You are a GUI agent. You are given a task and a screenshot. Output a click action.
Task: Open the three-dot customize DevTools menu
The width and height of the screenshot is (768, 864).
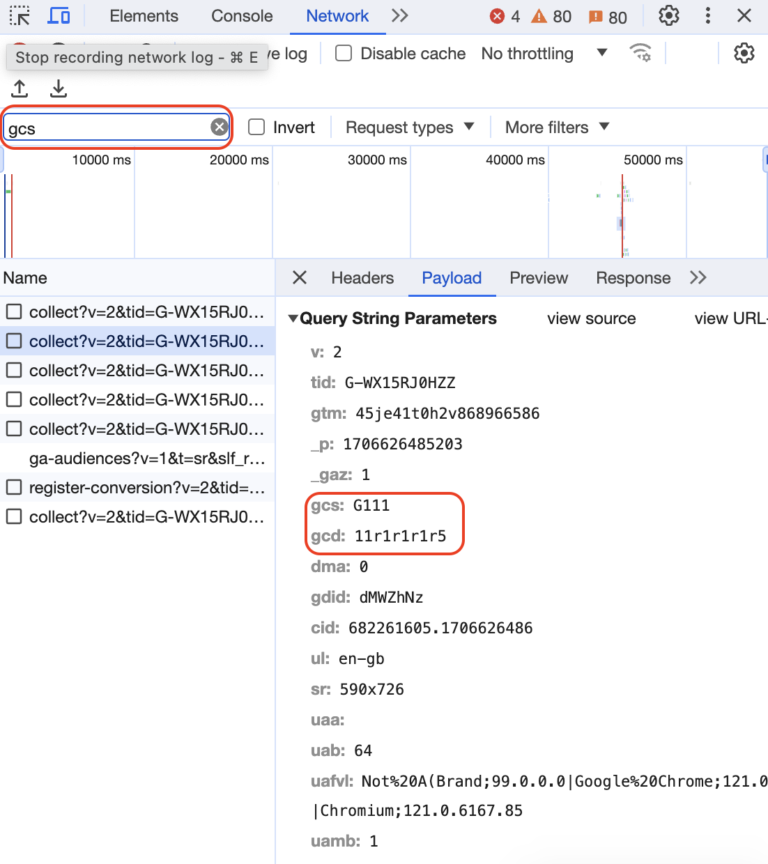(708, 16)
